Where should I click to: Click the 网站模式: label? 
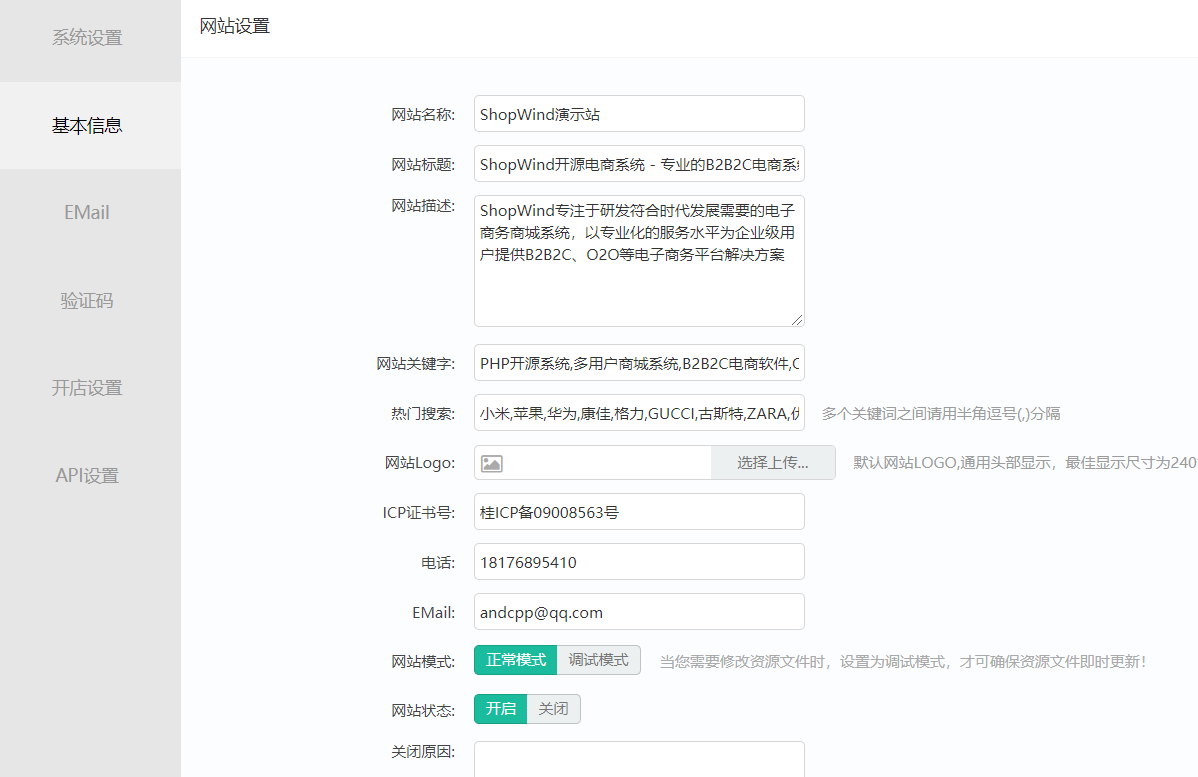[423, 662]
